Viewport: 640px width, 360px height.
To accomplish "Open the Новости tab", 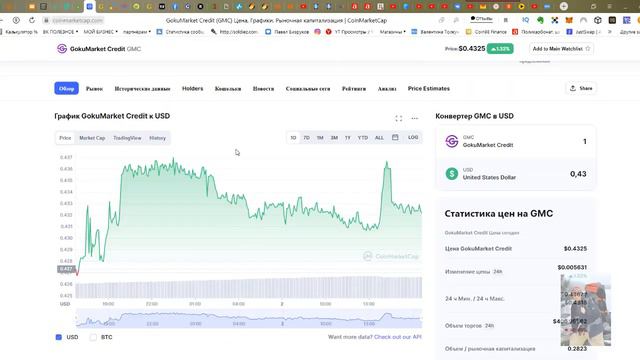I will [x=263, y=89].
